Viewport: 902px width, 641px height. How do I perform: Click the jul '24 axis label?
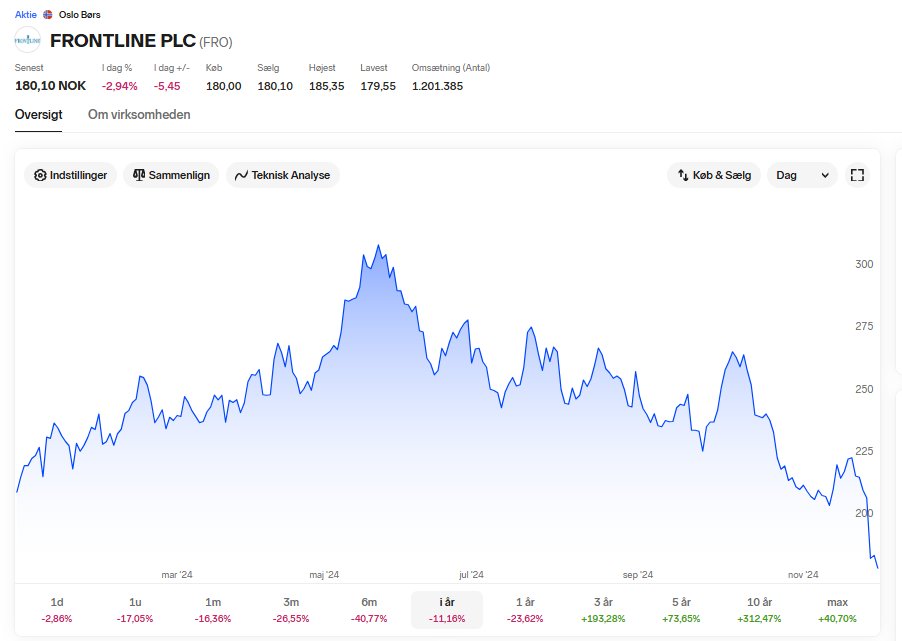471,575
